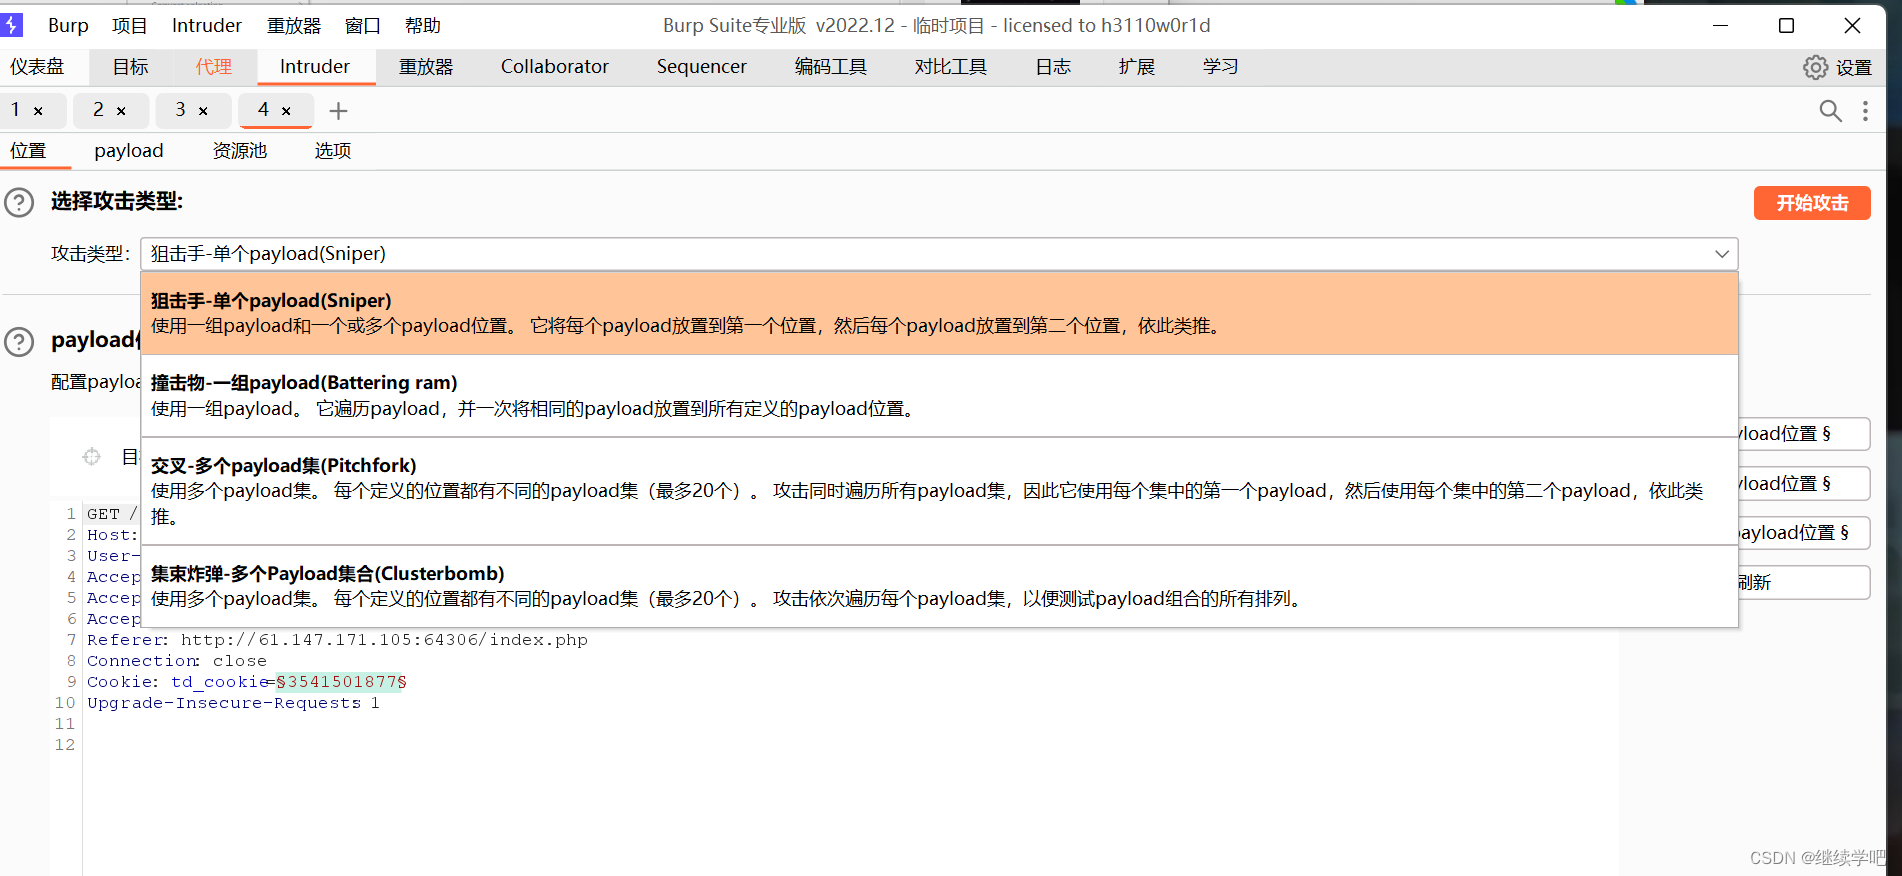Click the 刷新 button

tap(1804, 583)
